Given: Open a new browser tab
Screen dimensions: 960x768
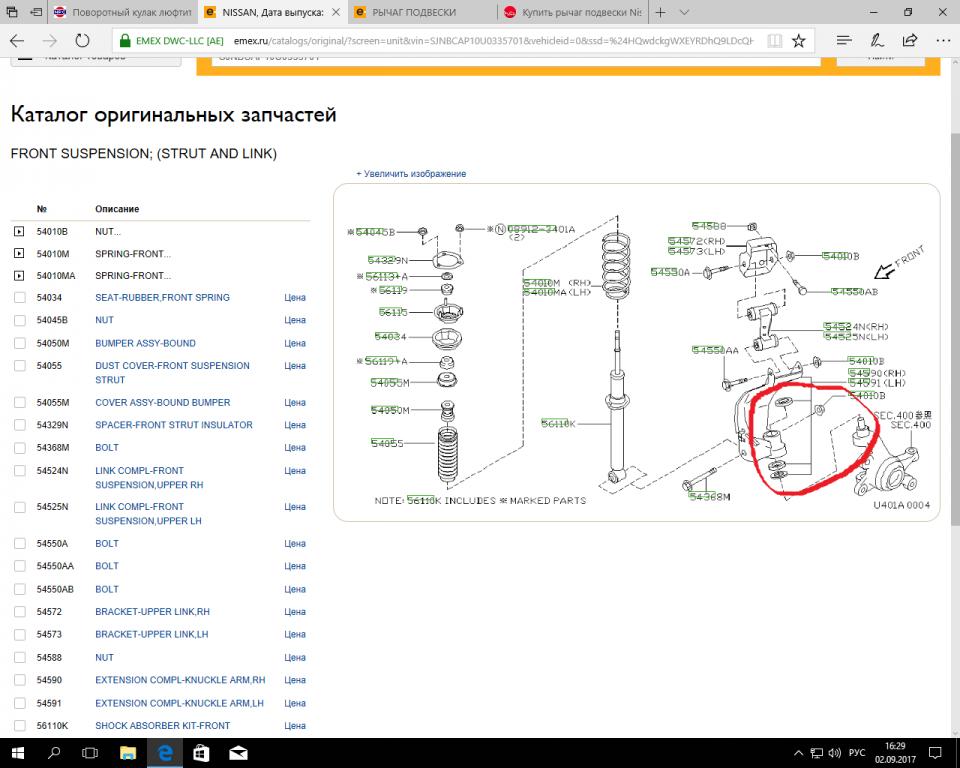Looking at the screenshot, I should coord(661,12).
